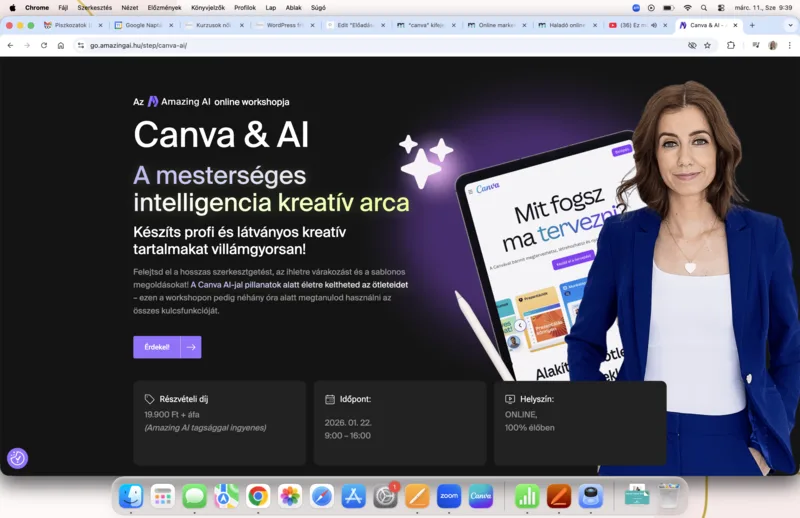The width and height of the screenshot is (800, 518).
Task: Open the Súgó menu
Action: [x=318, y=8]
